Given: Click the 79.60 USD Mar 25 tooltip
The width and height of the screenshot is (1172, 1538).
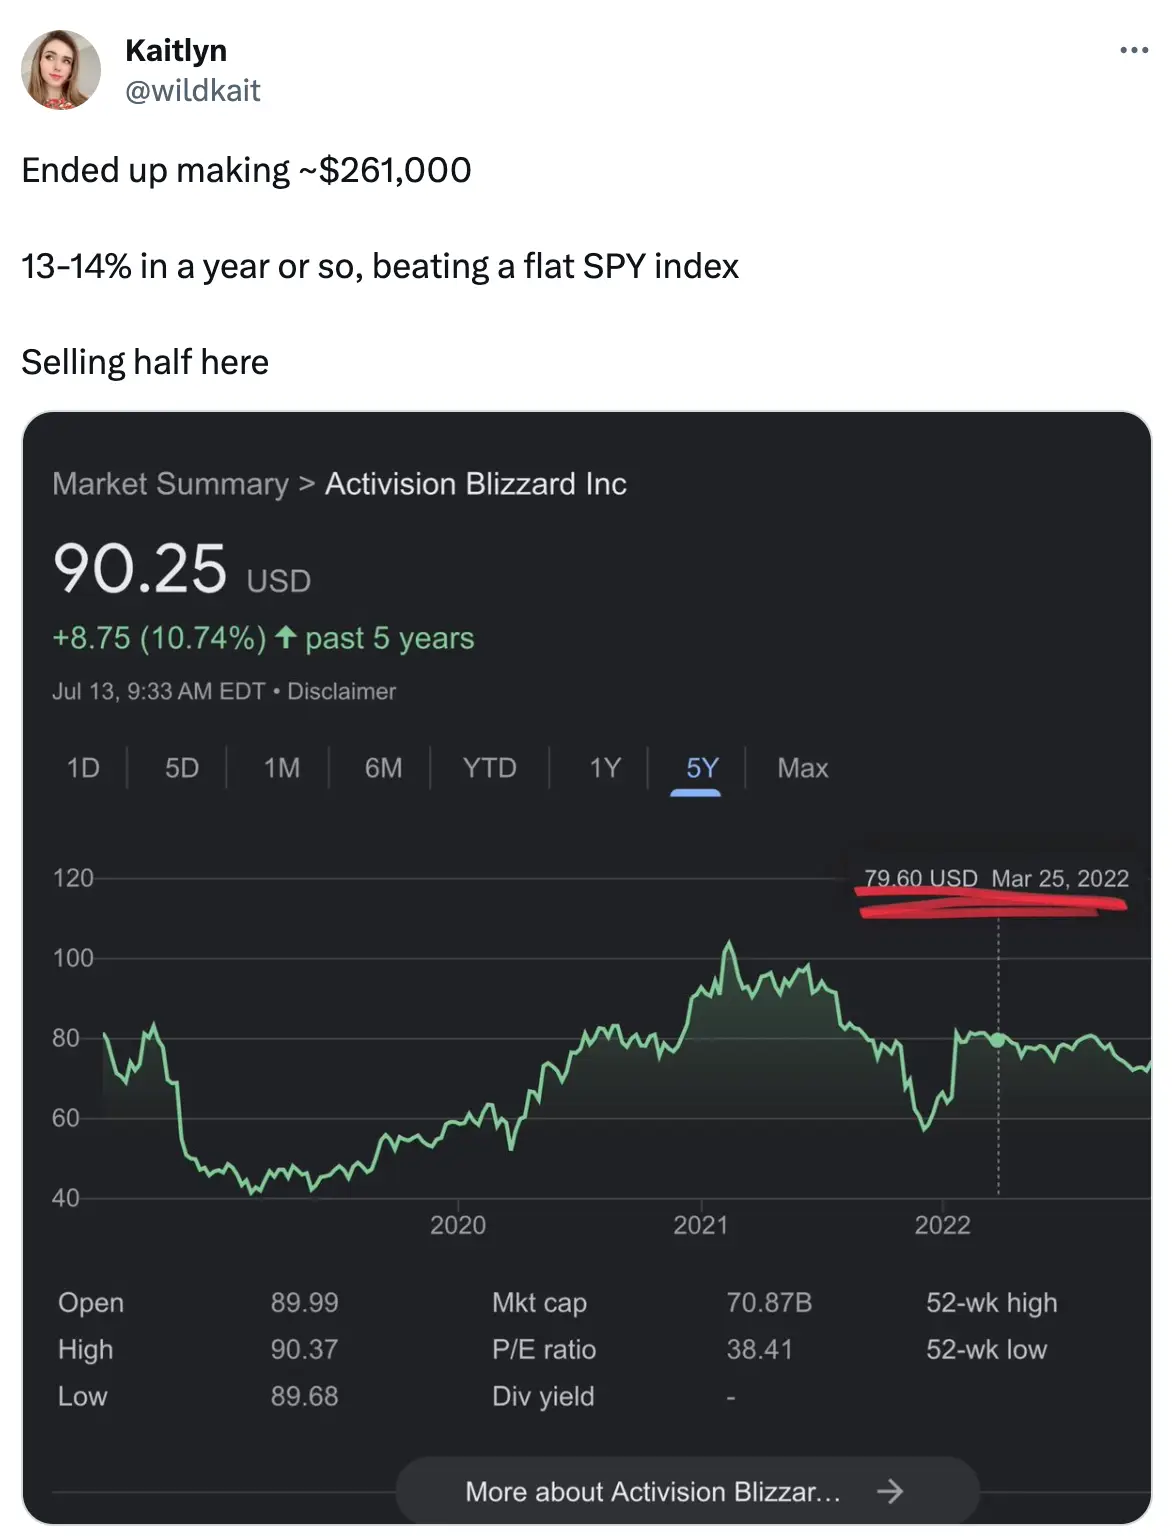Looking at the screenshot, I should pyautogui.click(x=995, y=879).
